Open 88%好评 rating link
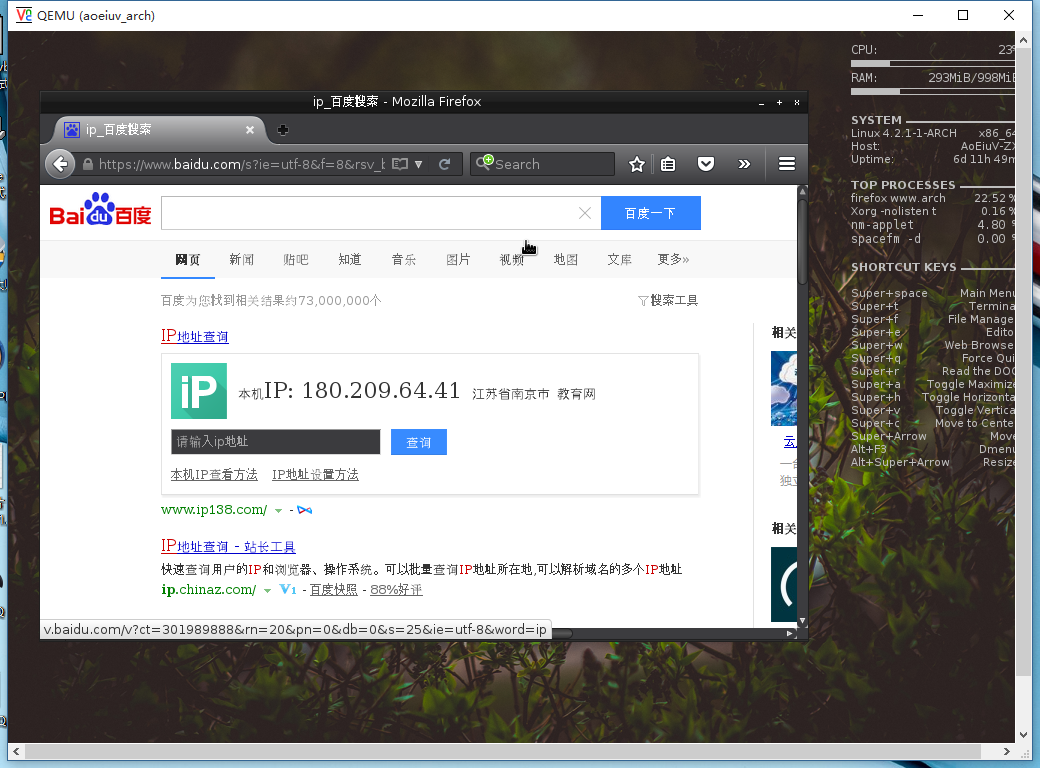This screenshot has width=1040, height=768. coord(396,590)
